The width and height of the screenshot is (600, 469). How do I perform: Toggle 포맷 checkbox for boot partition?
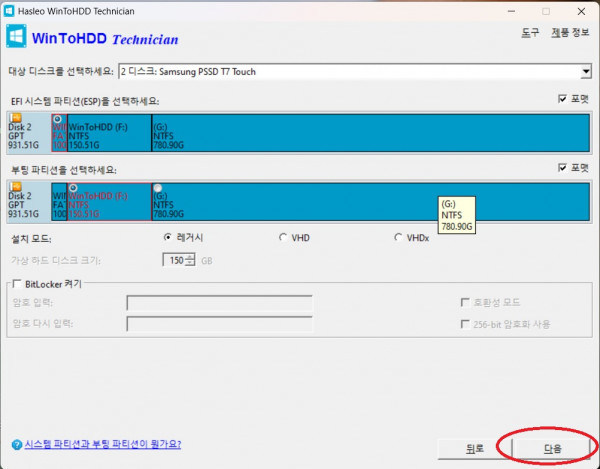562,168
